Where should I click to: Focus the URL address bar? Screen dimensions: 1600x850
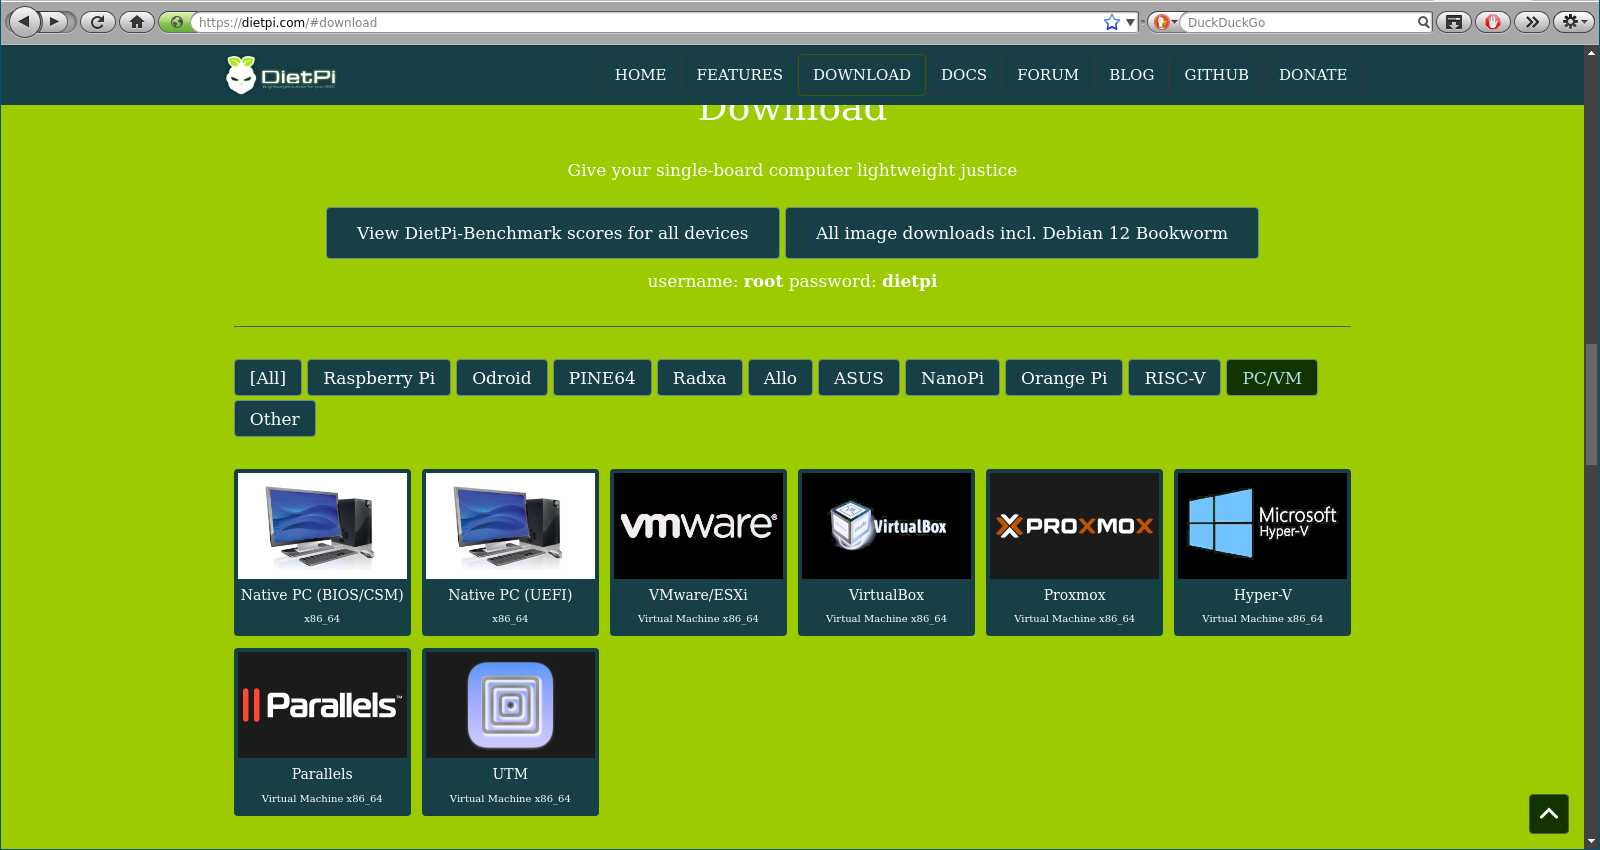[x=648, y=22]
